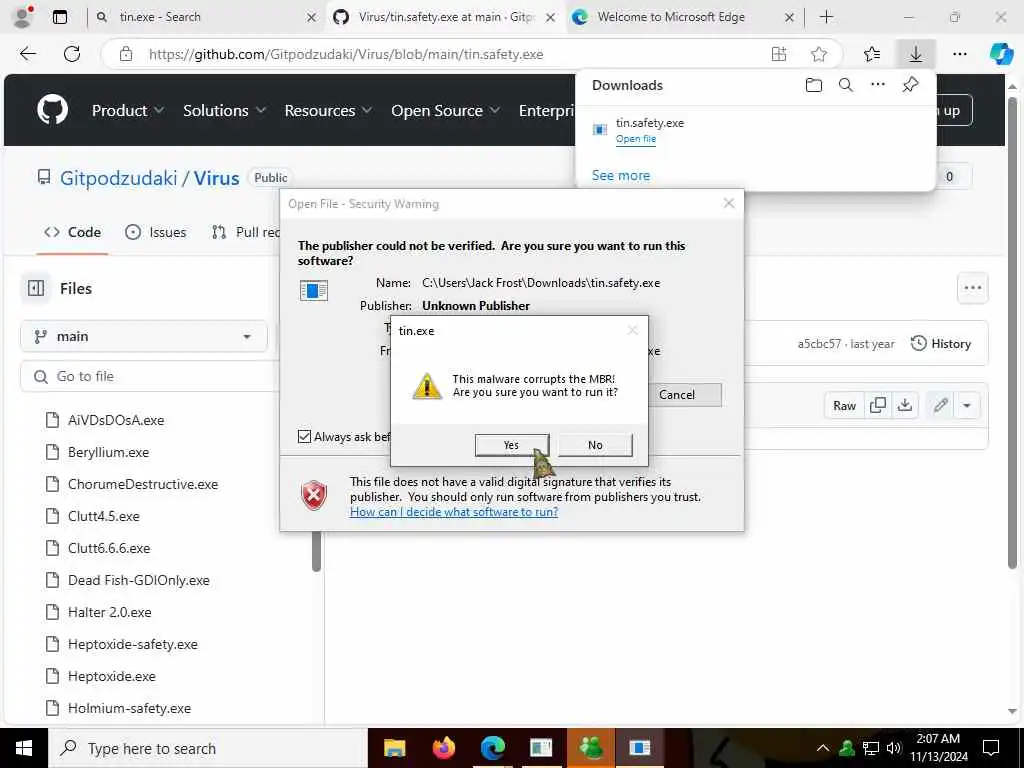
Task: Open Edge Settings and more menu
Action: [x=959, y=54]
